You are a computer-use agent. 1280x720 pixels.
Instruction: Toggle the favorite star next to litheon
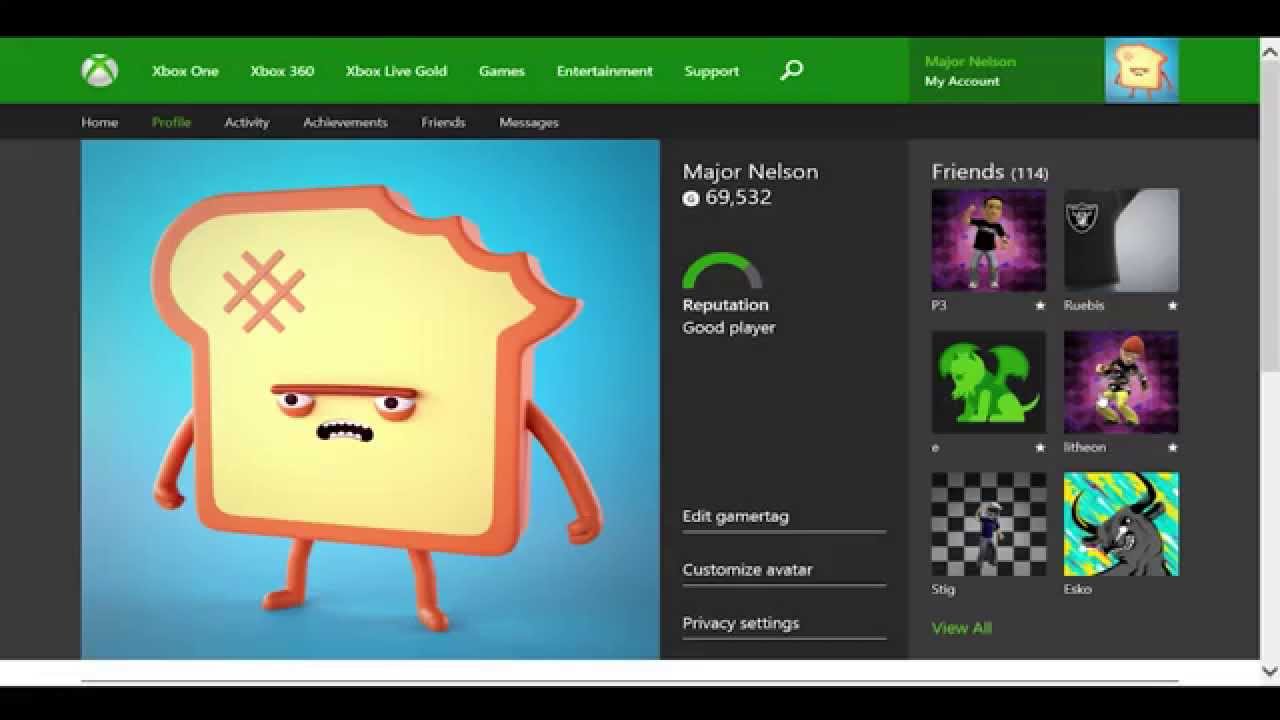[1173, 448]
